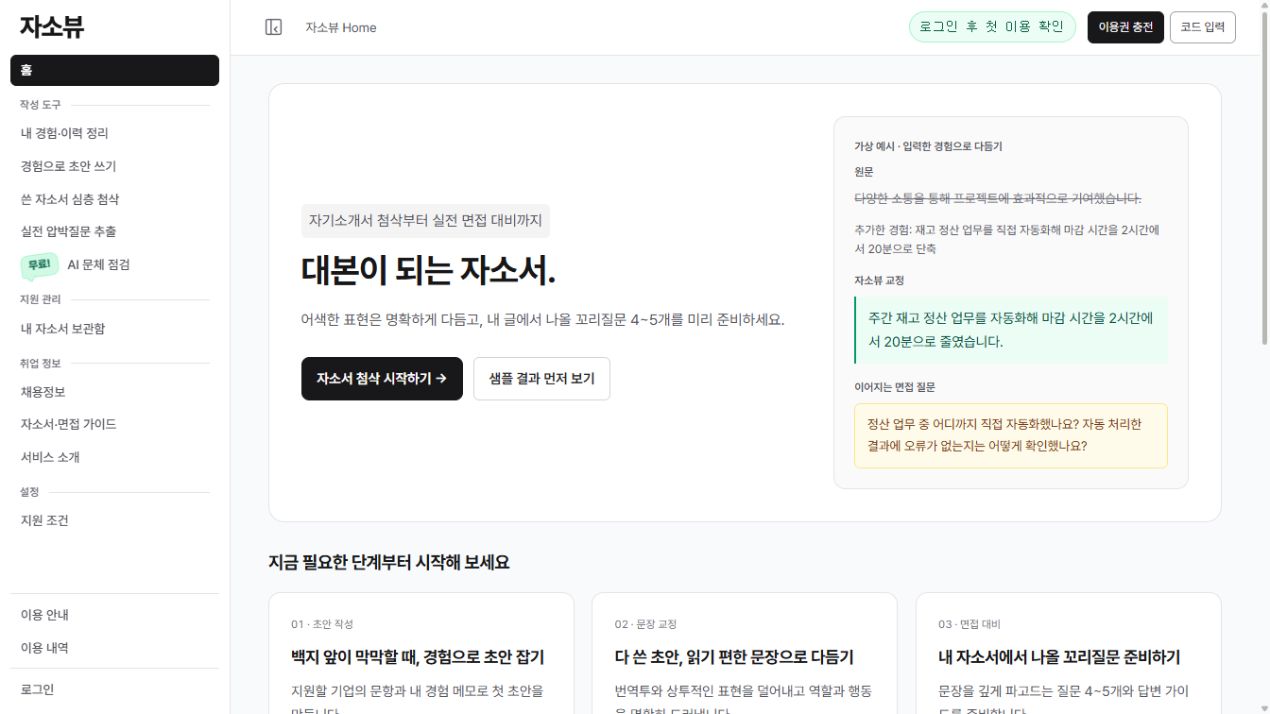1270x714 pixels.
Task: Click the 이용권 충전 button
Action: [1125, 27]
